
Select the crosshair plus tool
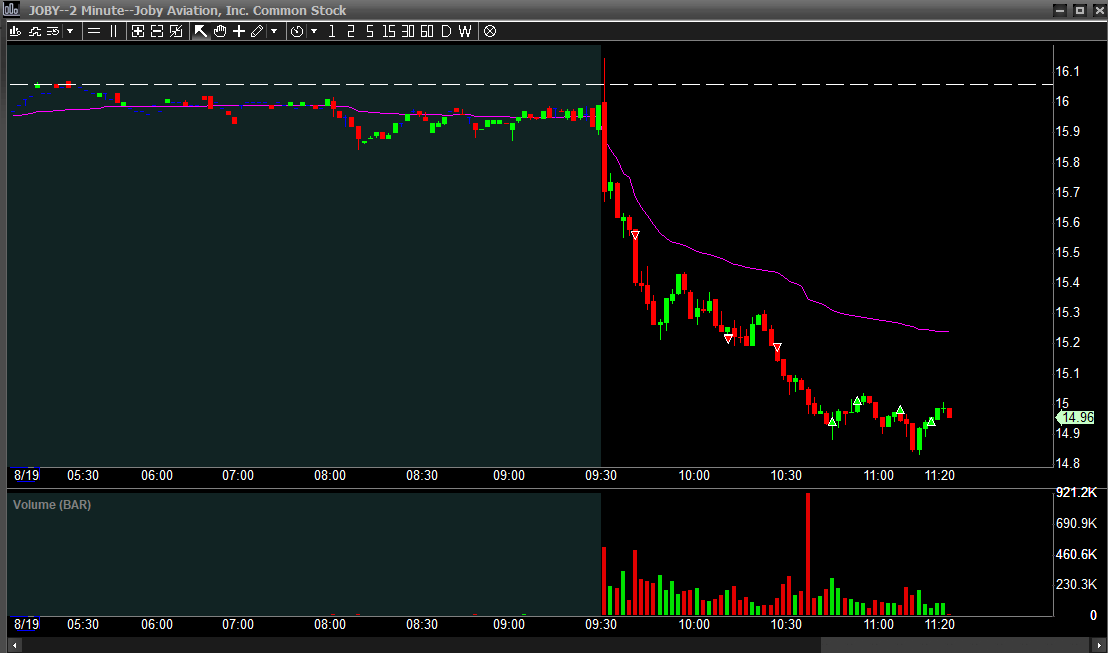coord(239,31)
